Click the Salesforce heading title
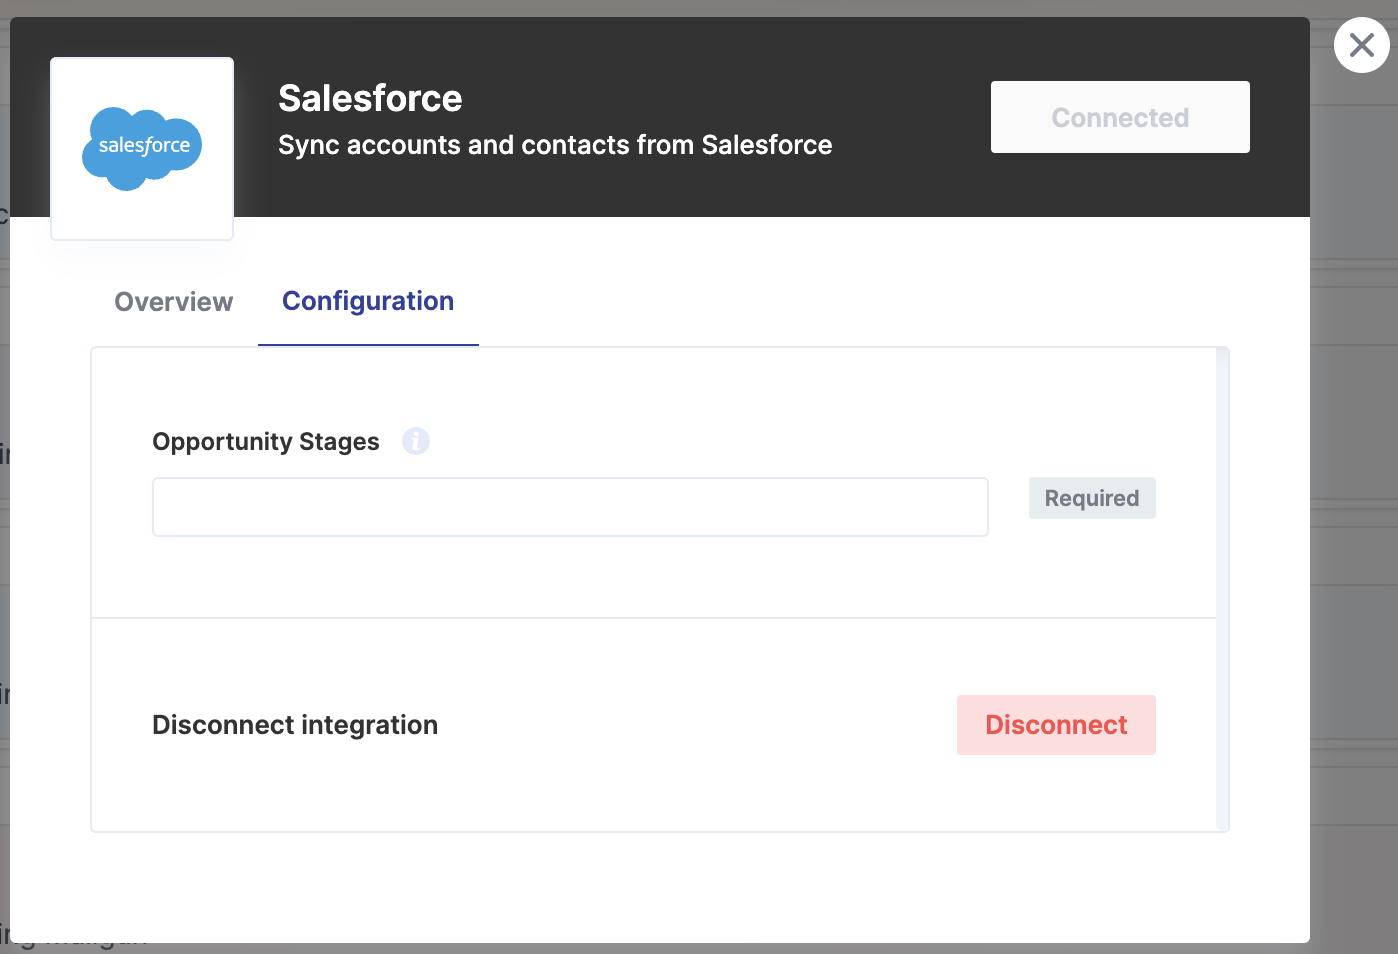Image resolution: width=1398 pixels, height=954 pixels. (x=370, y=99)
